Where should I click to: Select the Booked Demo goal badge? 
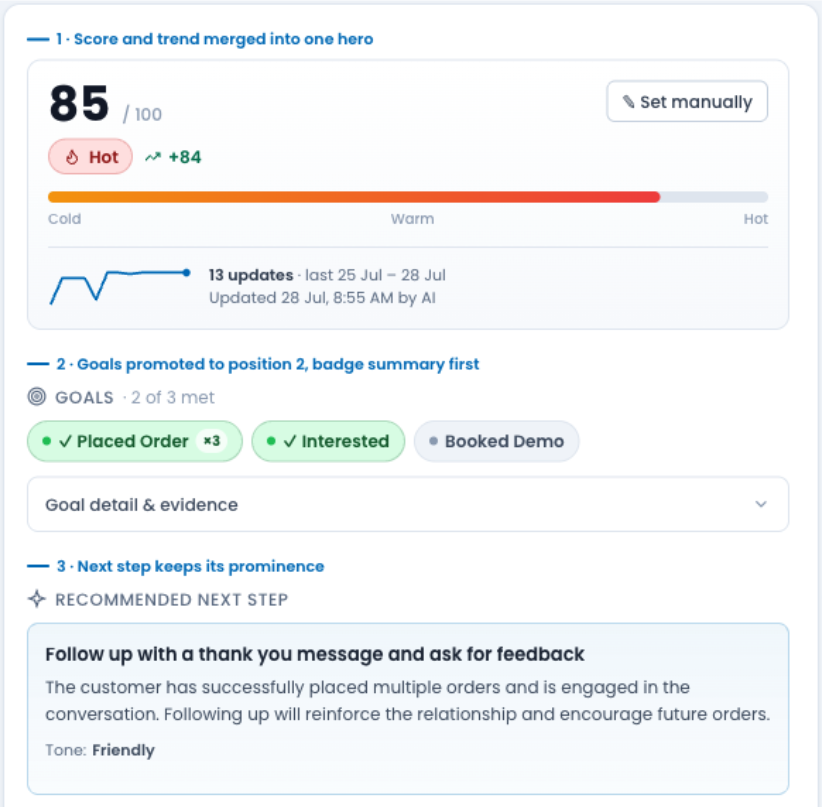click(496, 441)
